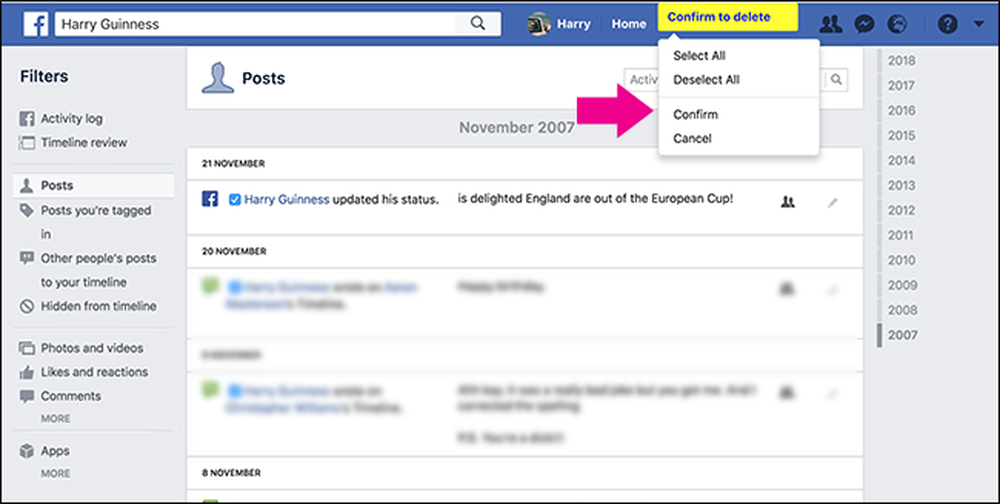Click the 20 NOVEMBER date header
1000x504 pixels.
[x=233, y=251]
